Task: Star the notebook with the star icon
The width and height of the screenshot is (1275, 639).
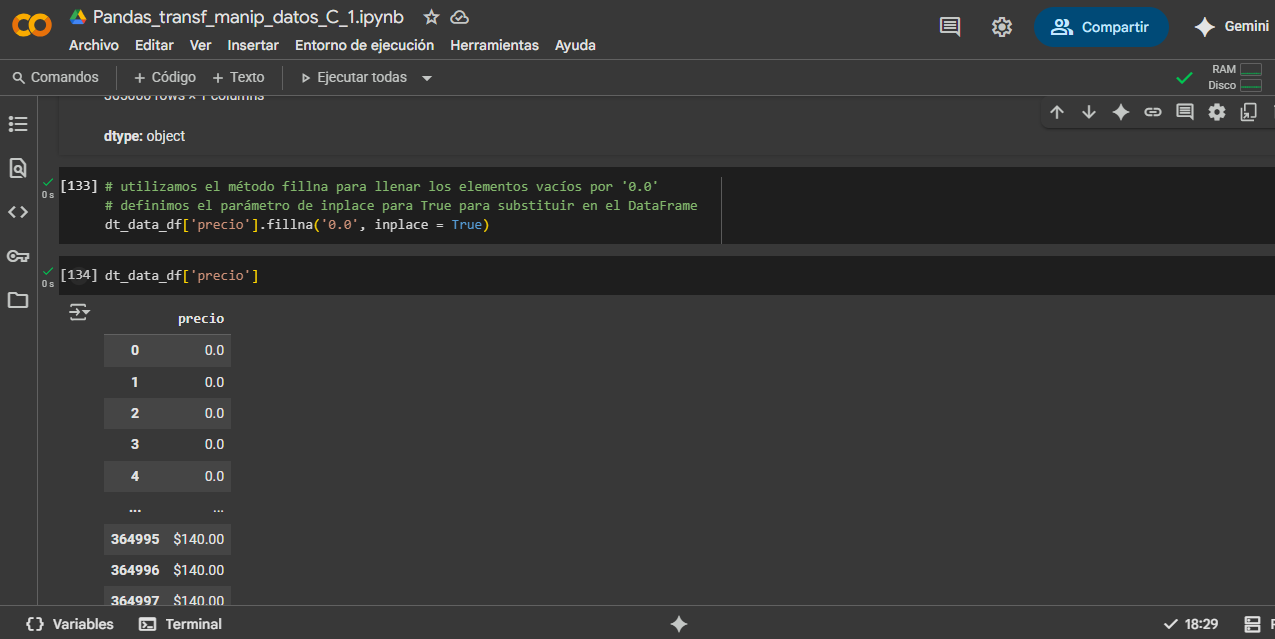Action: (431, 17)
